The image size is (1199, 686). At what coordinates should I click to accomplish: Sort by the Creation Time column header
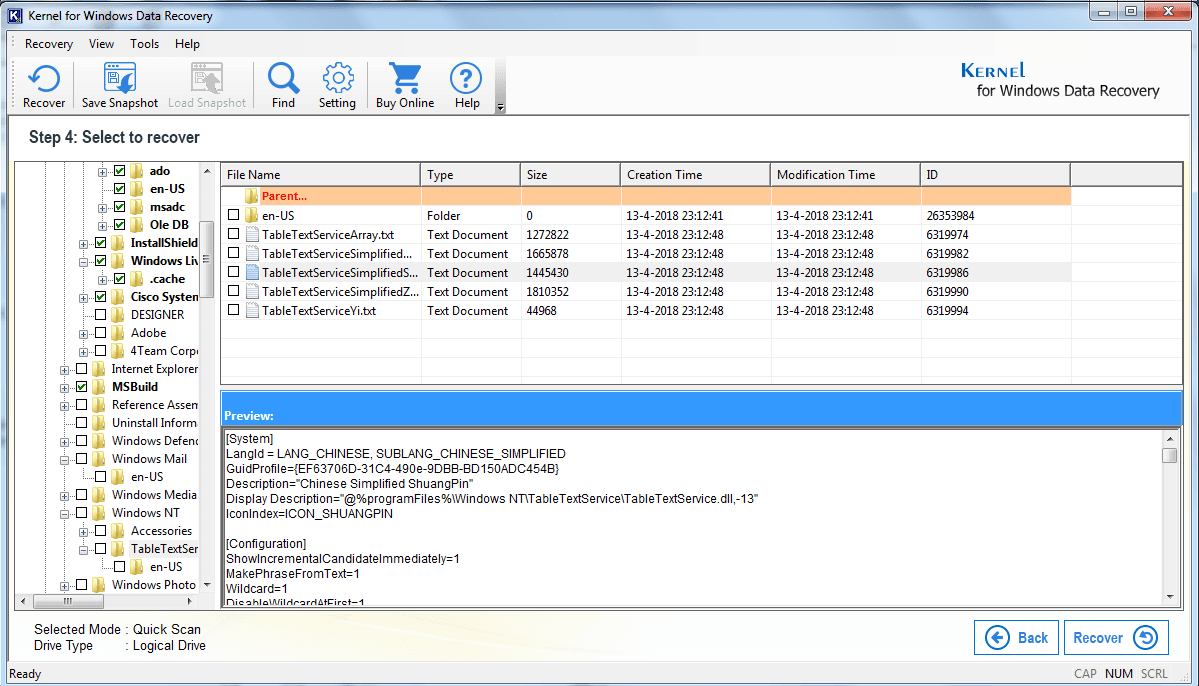click(695, 174)
